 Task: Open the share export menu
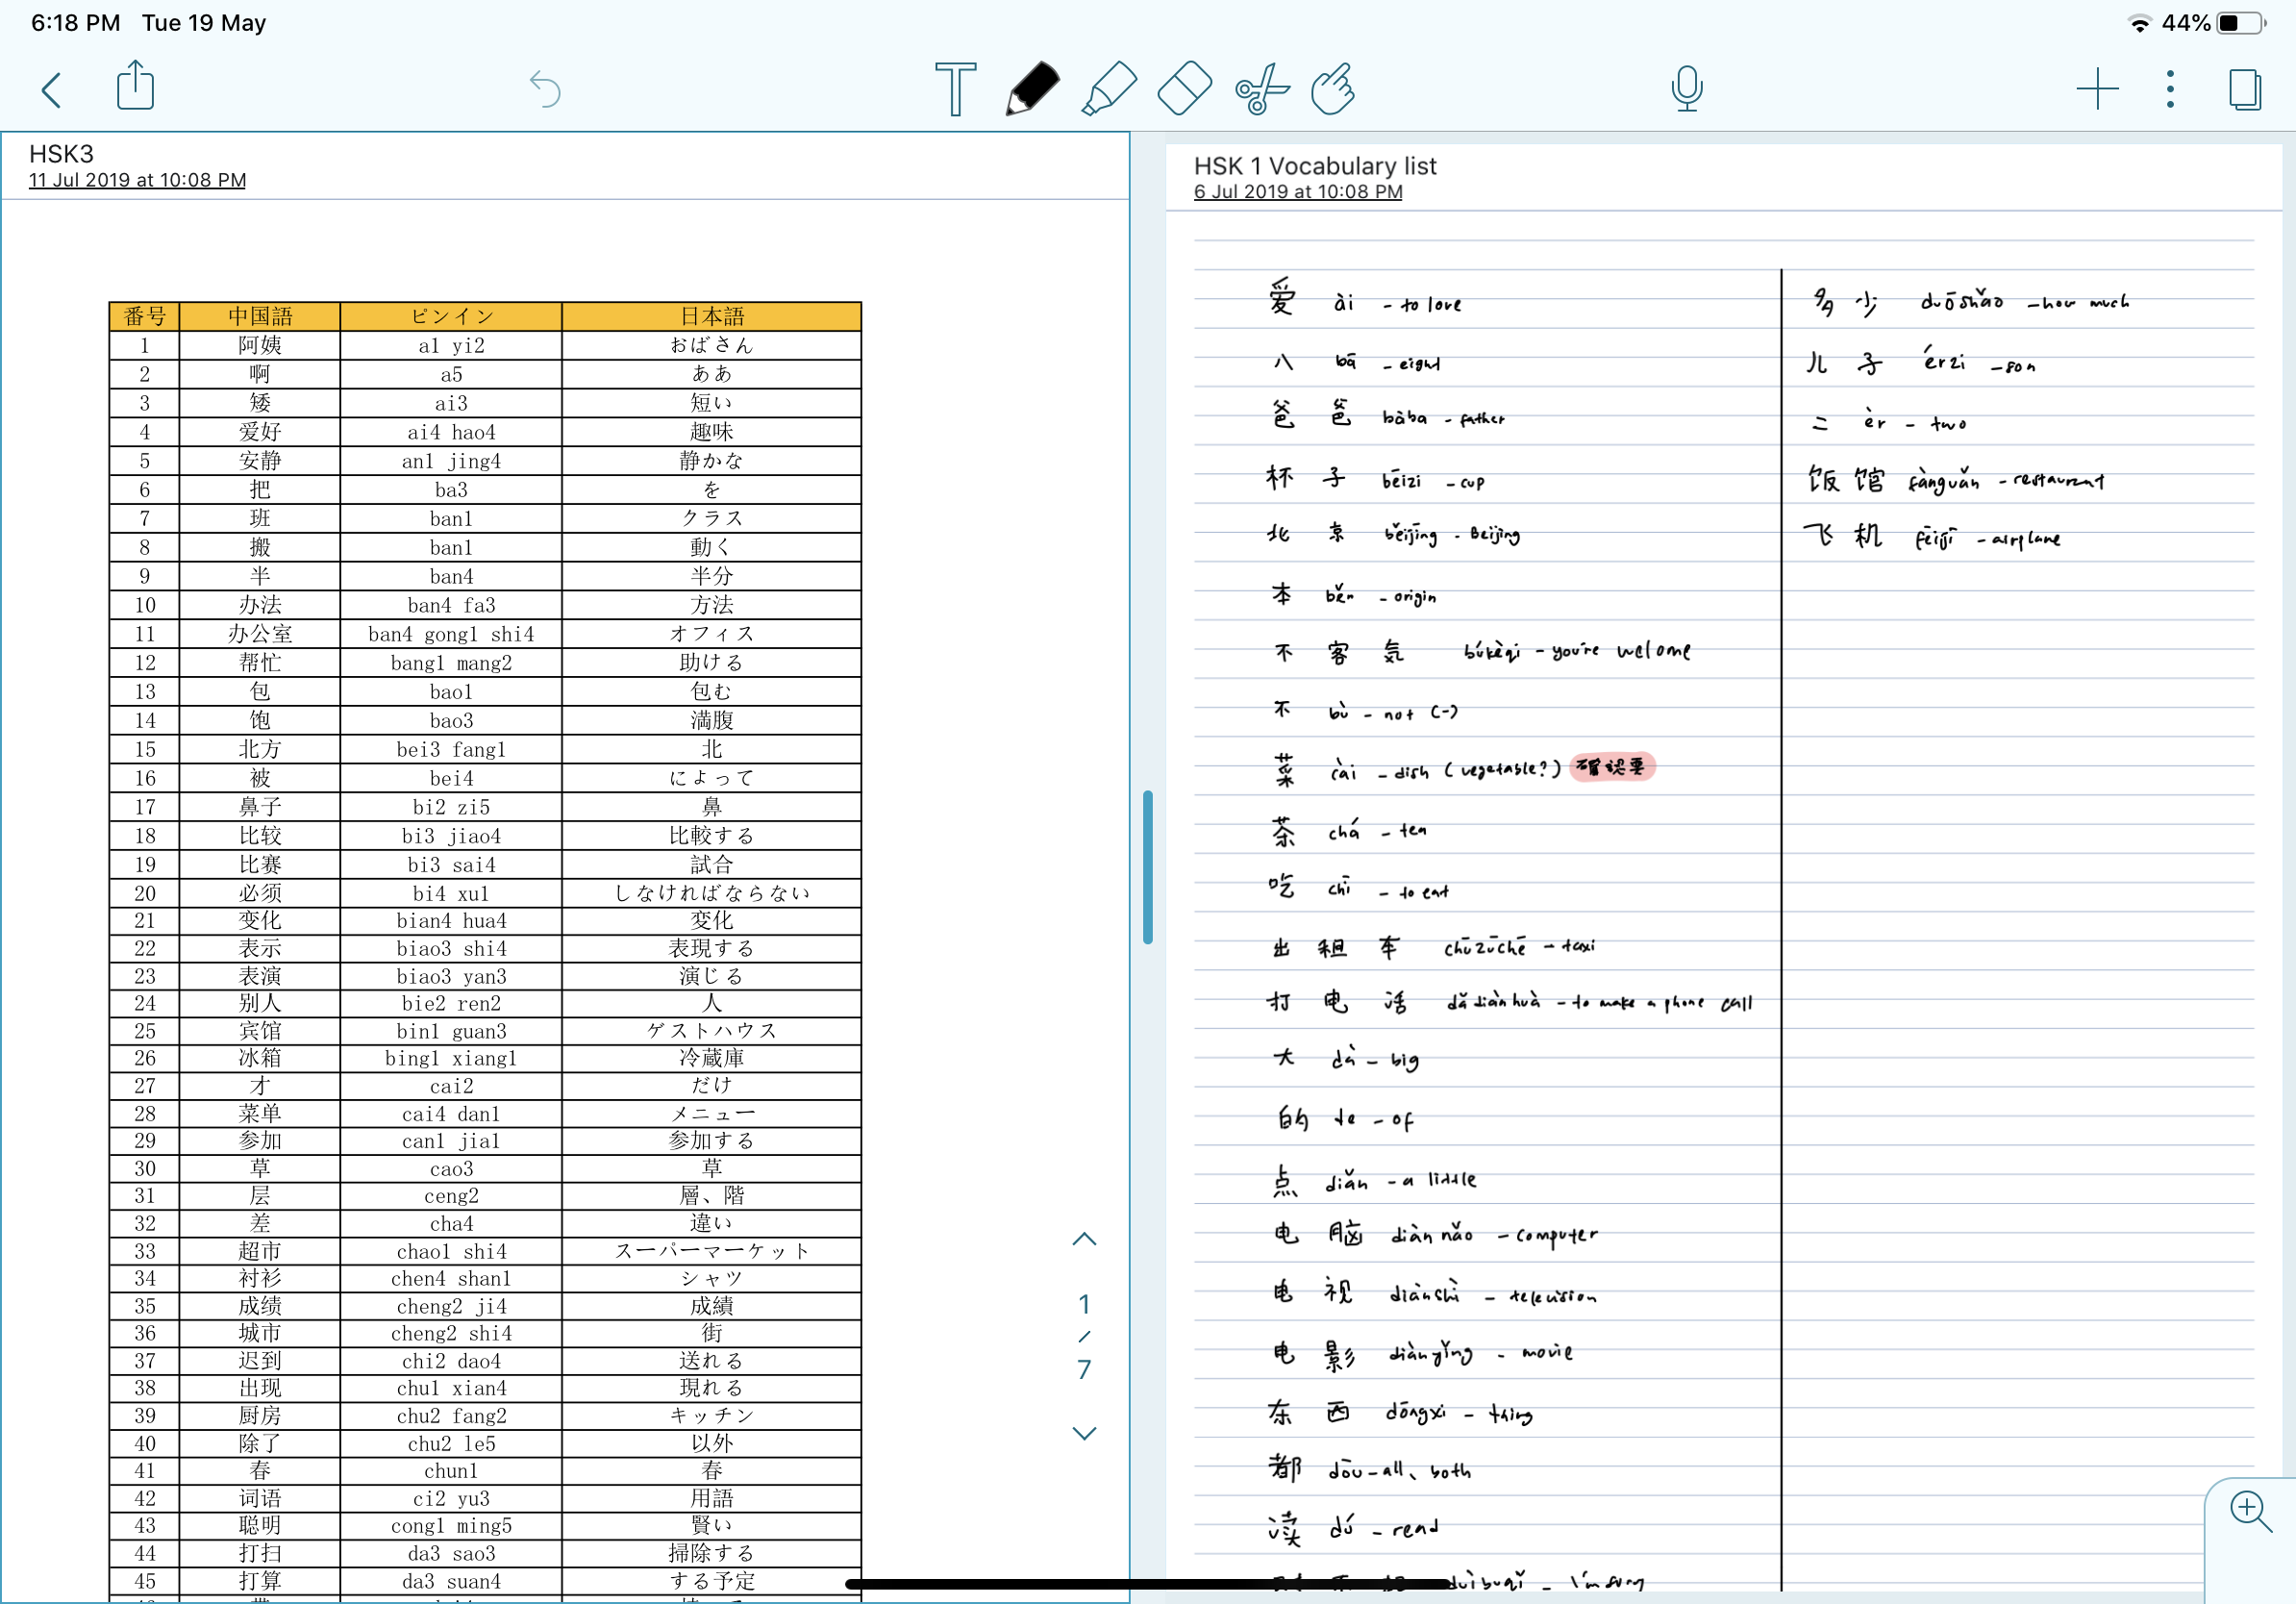click(x=135, y=86)
